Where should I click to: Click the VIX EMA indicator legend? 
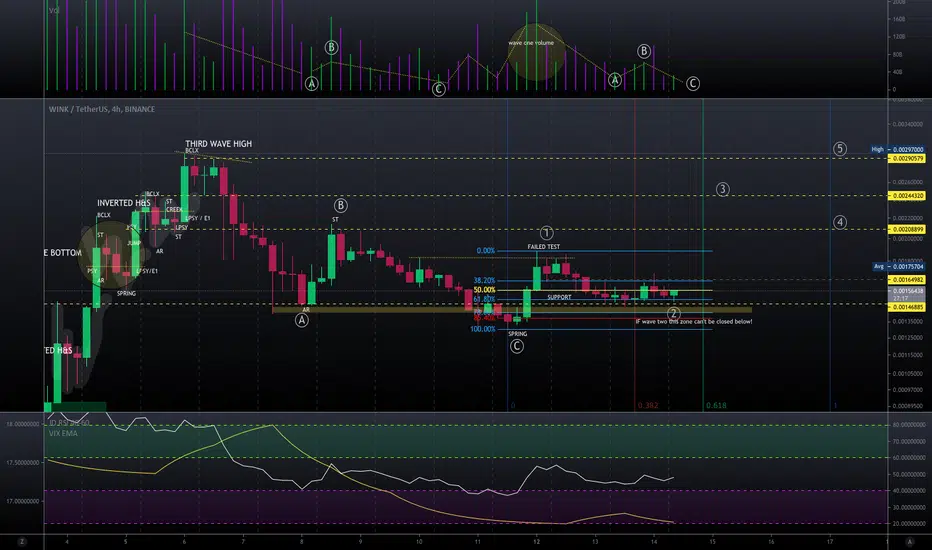click(x=63, y=433)
